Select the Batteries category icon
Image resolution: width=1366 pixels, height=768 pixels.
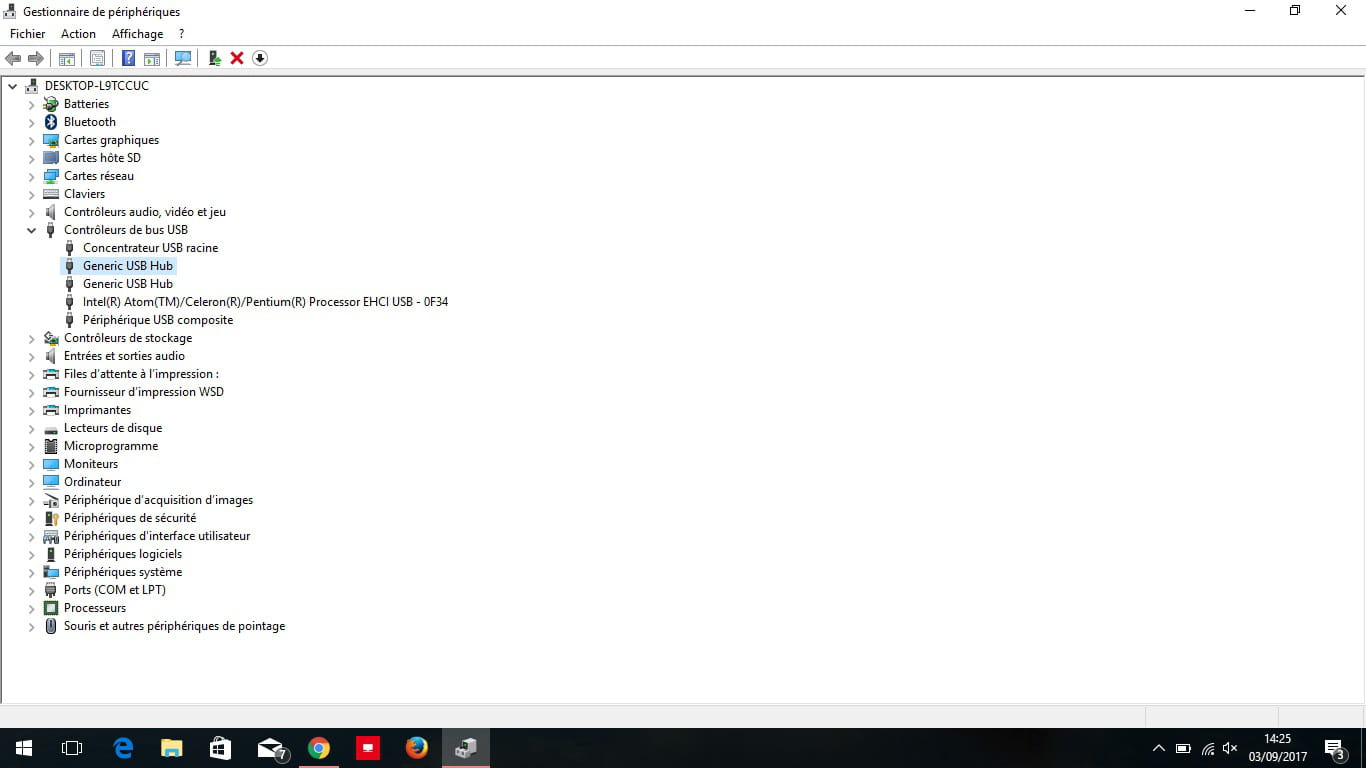(x=51, y=104)
